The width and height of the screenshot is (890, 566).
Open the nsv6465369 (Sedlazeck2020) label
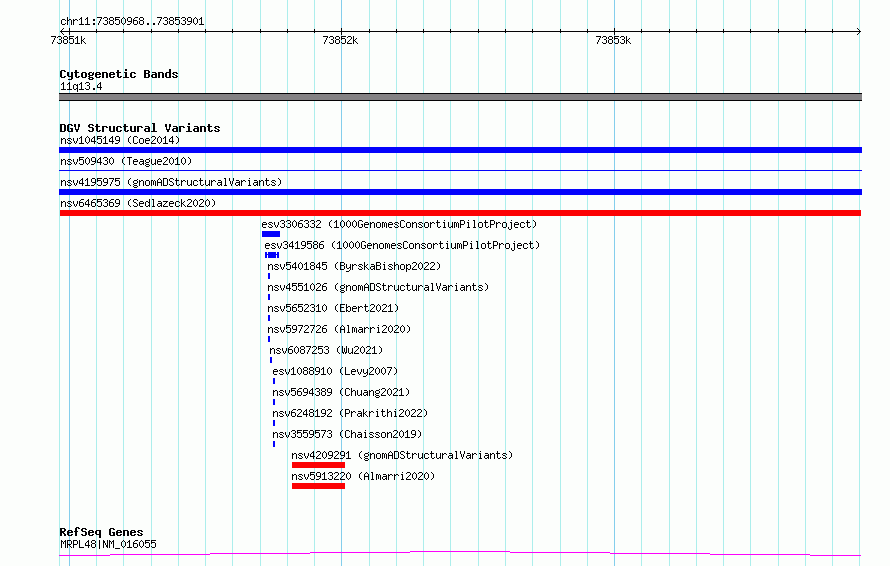tap(138, 203)
